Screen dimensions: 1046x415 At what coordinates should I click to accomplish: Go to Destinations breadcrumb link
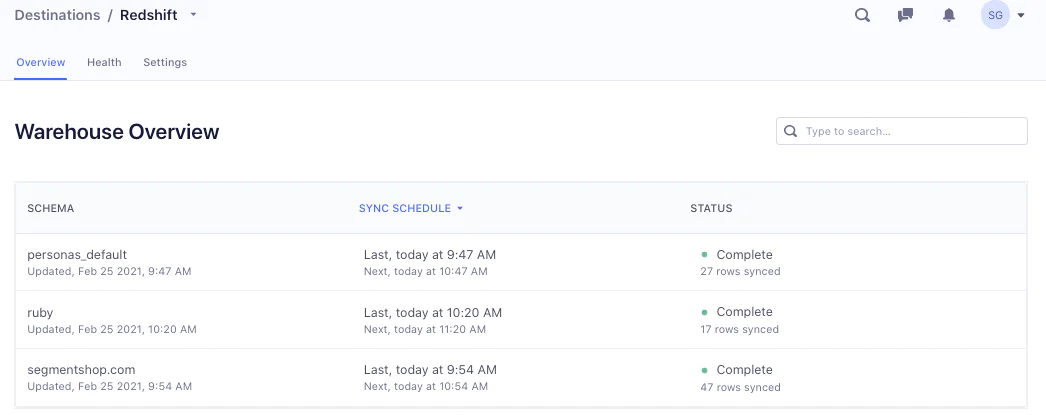(x=57, y=15)
